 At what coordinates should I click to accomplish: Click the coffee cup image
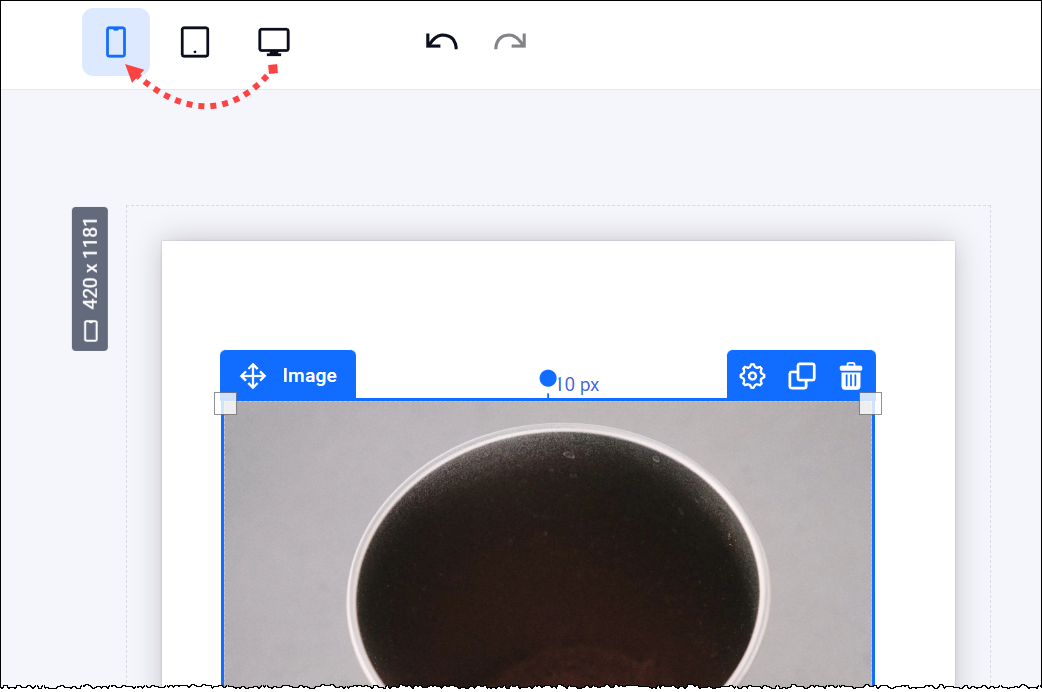point(548,544)
